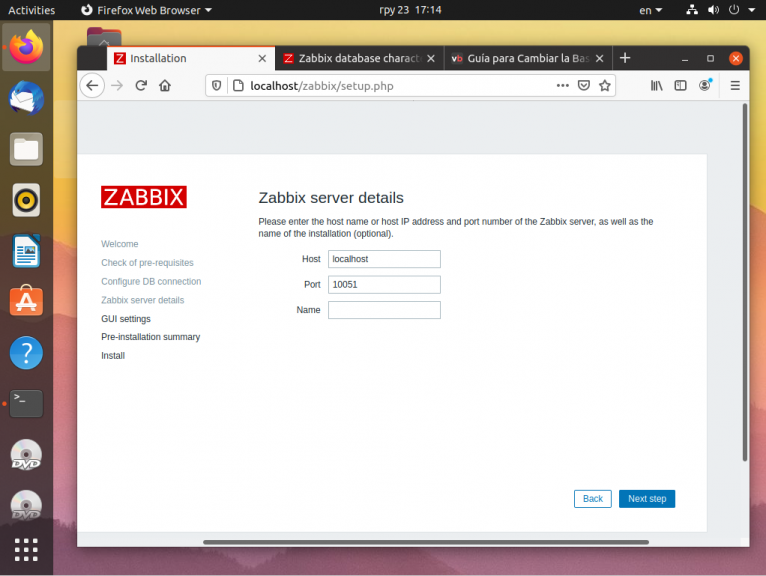The width and height of the screenshot is (766, 576).
Task: Switch to Zabbix database character tab
Action: 359,59
